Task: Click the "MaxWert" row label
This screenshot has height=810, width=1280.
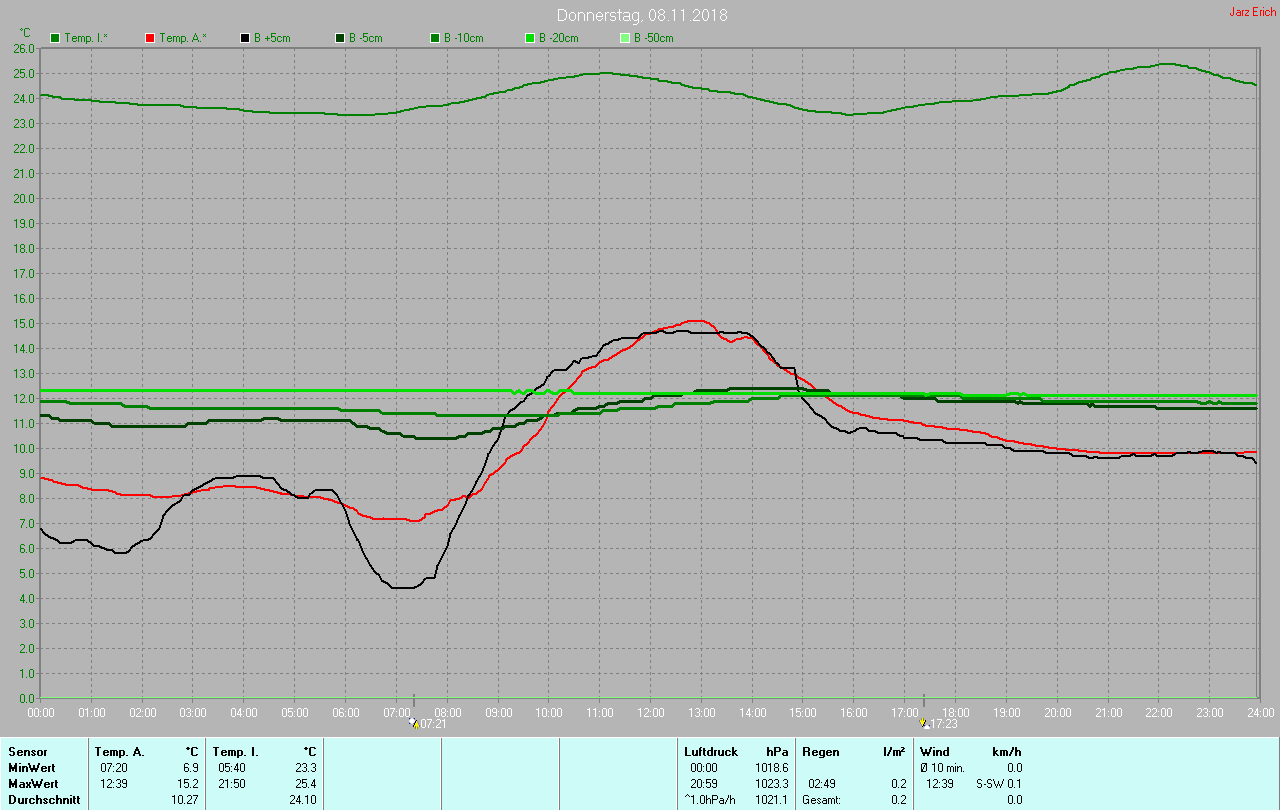Action: pos(32,783)
